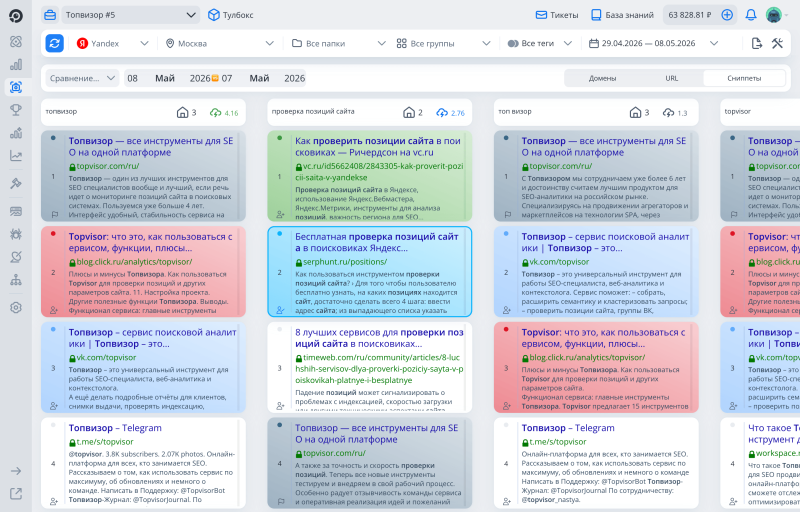
Task: Click red color dot on blog.click.ru card in топвизор column
Action: pyautogui.click(x=53, y=234)
